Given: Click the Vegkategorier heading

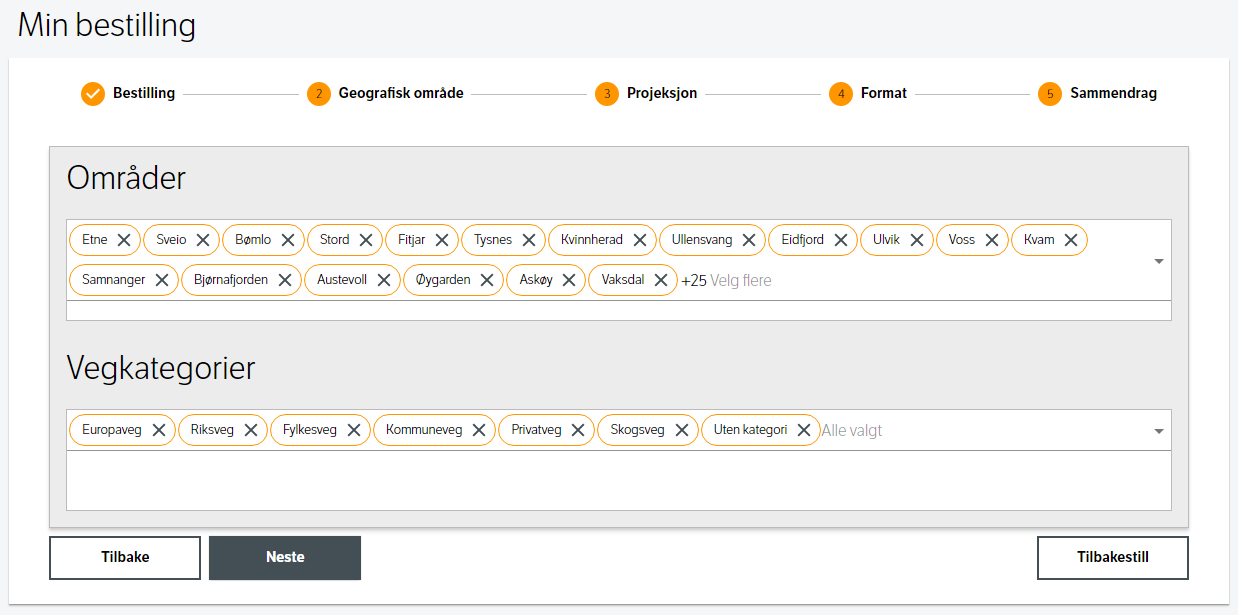Looking at the screenshot, I should click(161, 368).
